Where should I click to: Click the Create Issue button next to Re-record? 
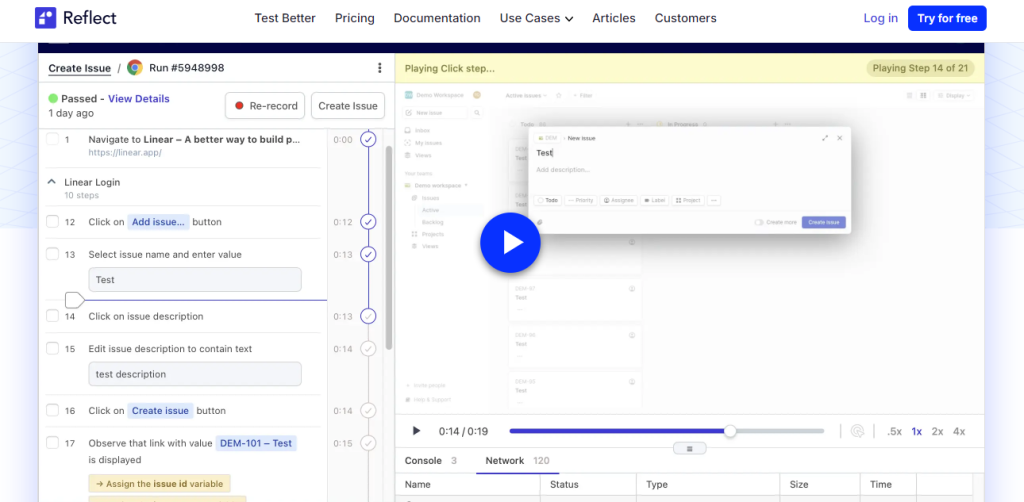[348, 106]
